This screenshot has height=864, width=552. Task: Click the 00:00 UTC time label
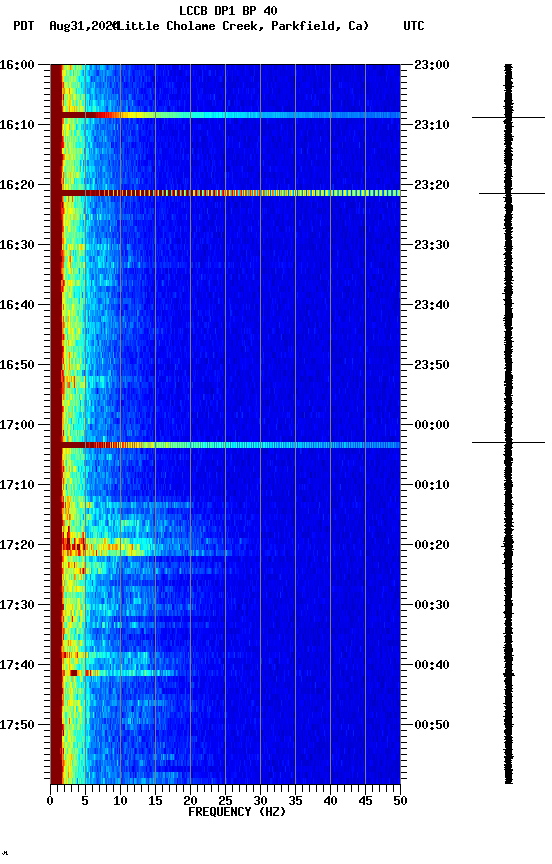(432, 425)
